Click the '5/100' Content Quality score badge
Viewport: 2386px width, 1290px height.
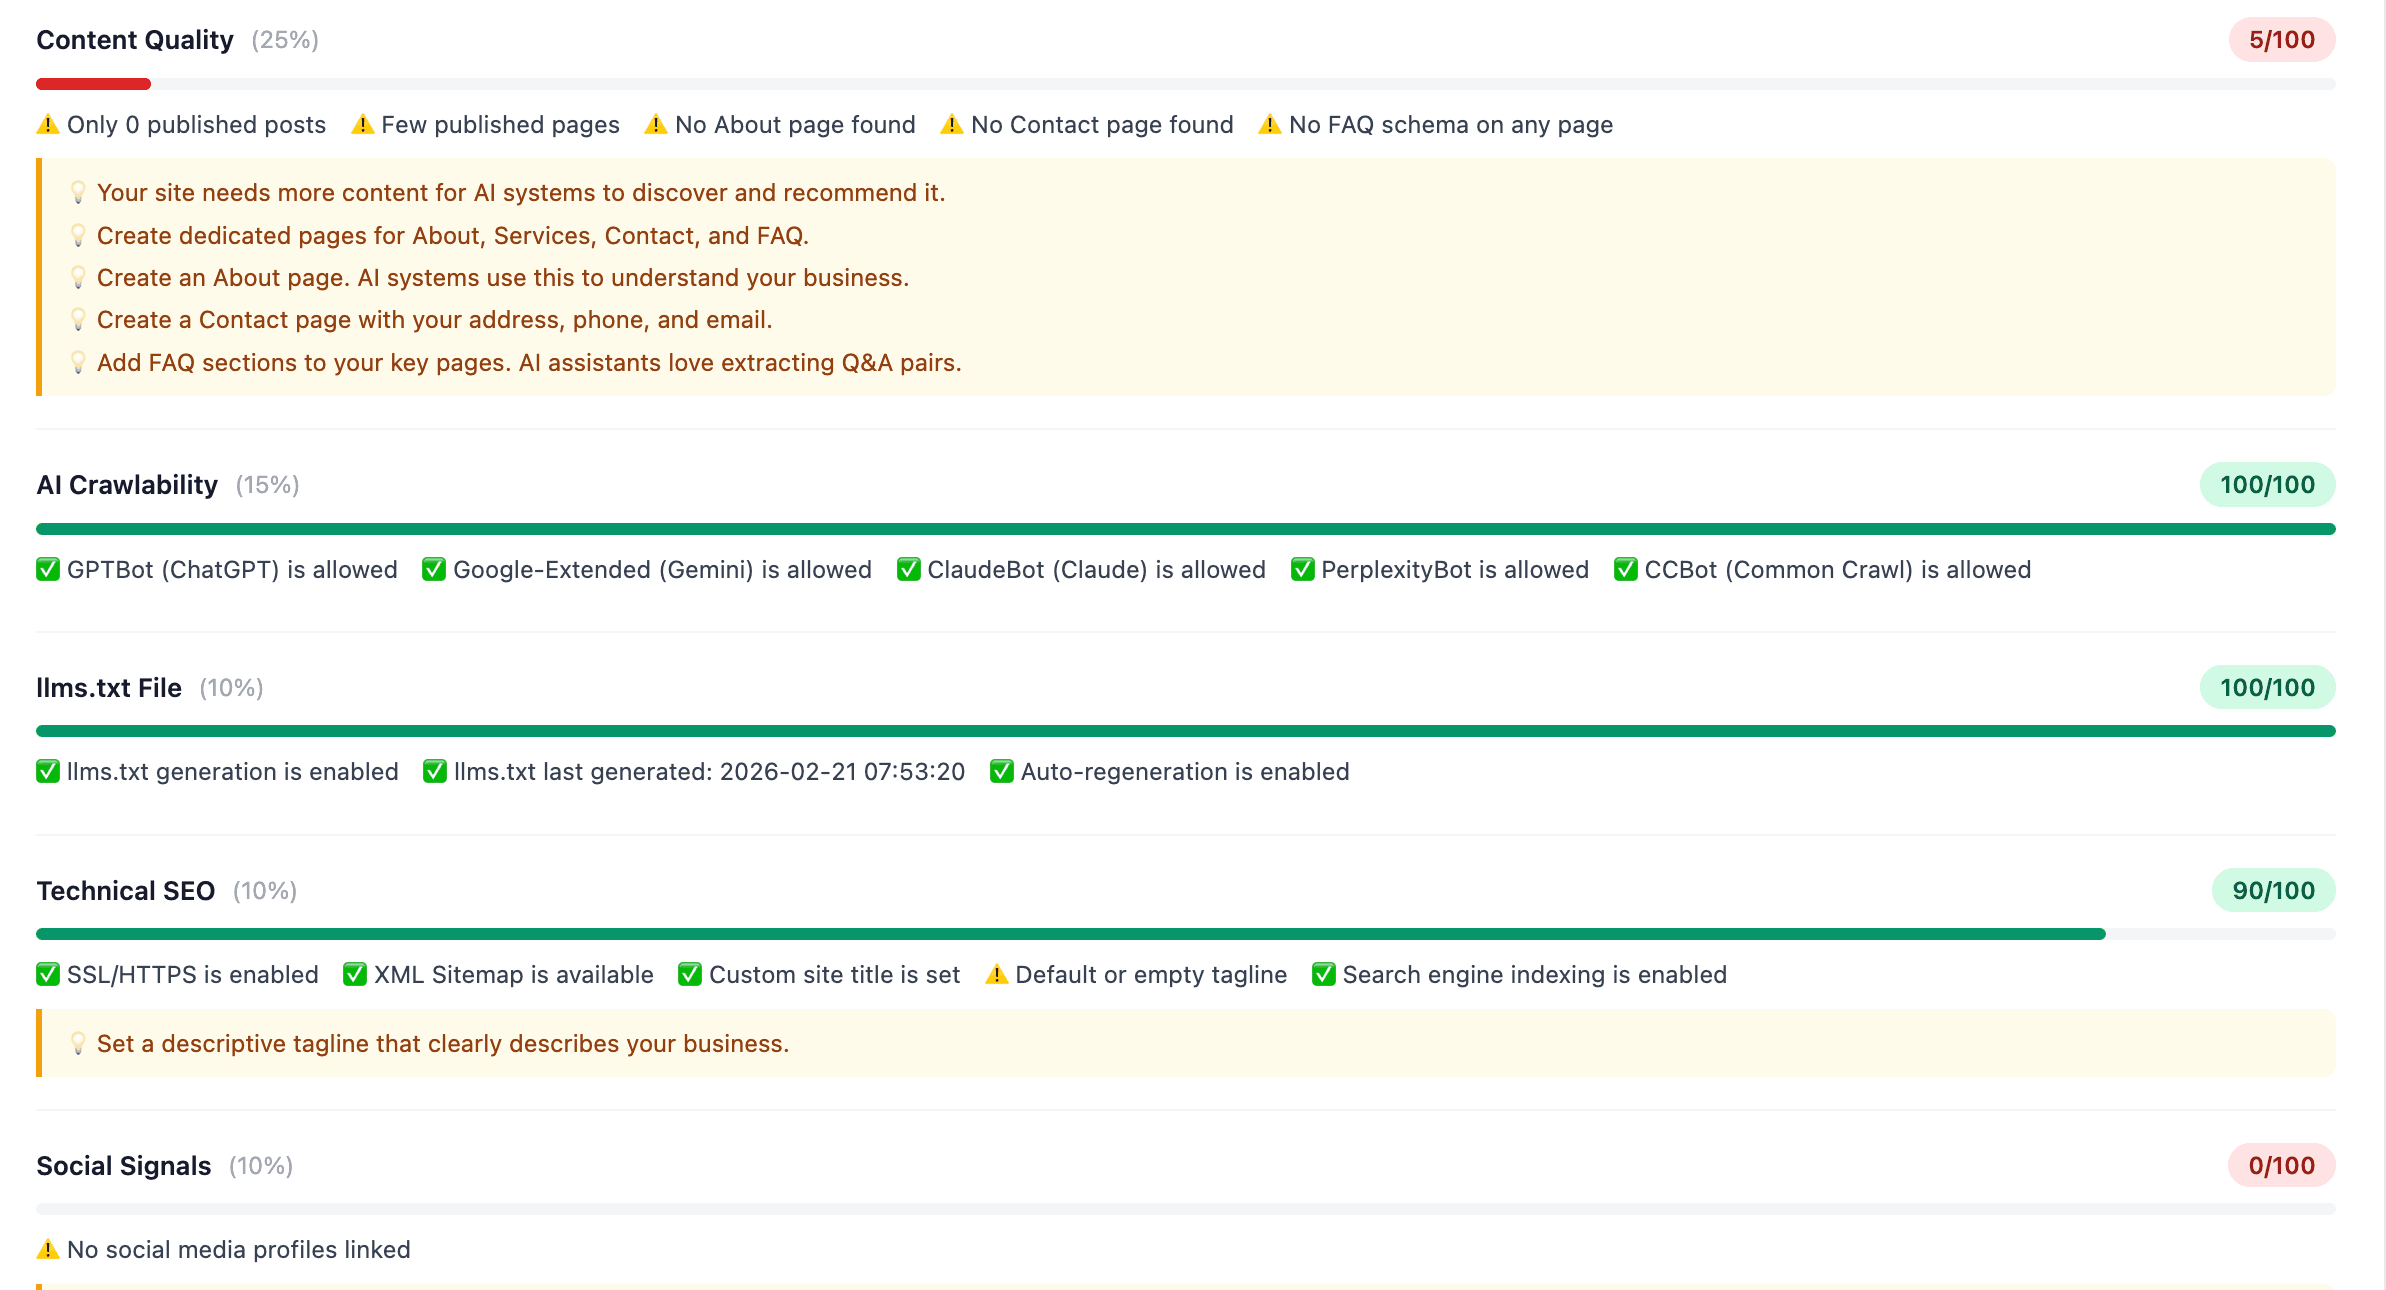coord(2282,40)
